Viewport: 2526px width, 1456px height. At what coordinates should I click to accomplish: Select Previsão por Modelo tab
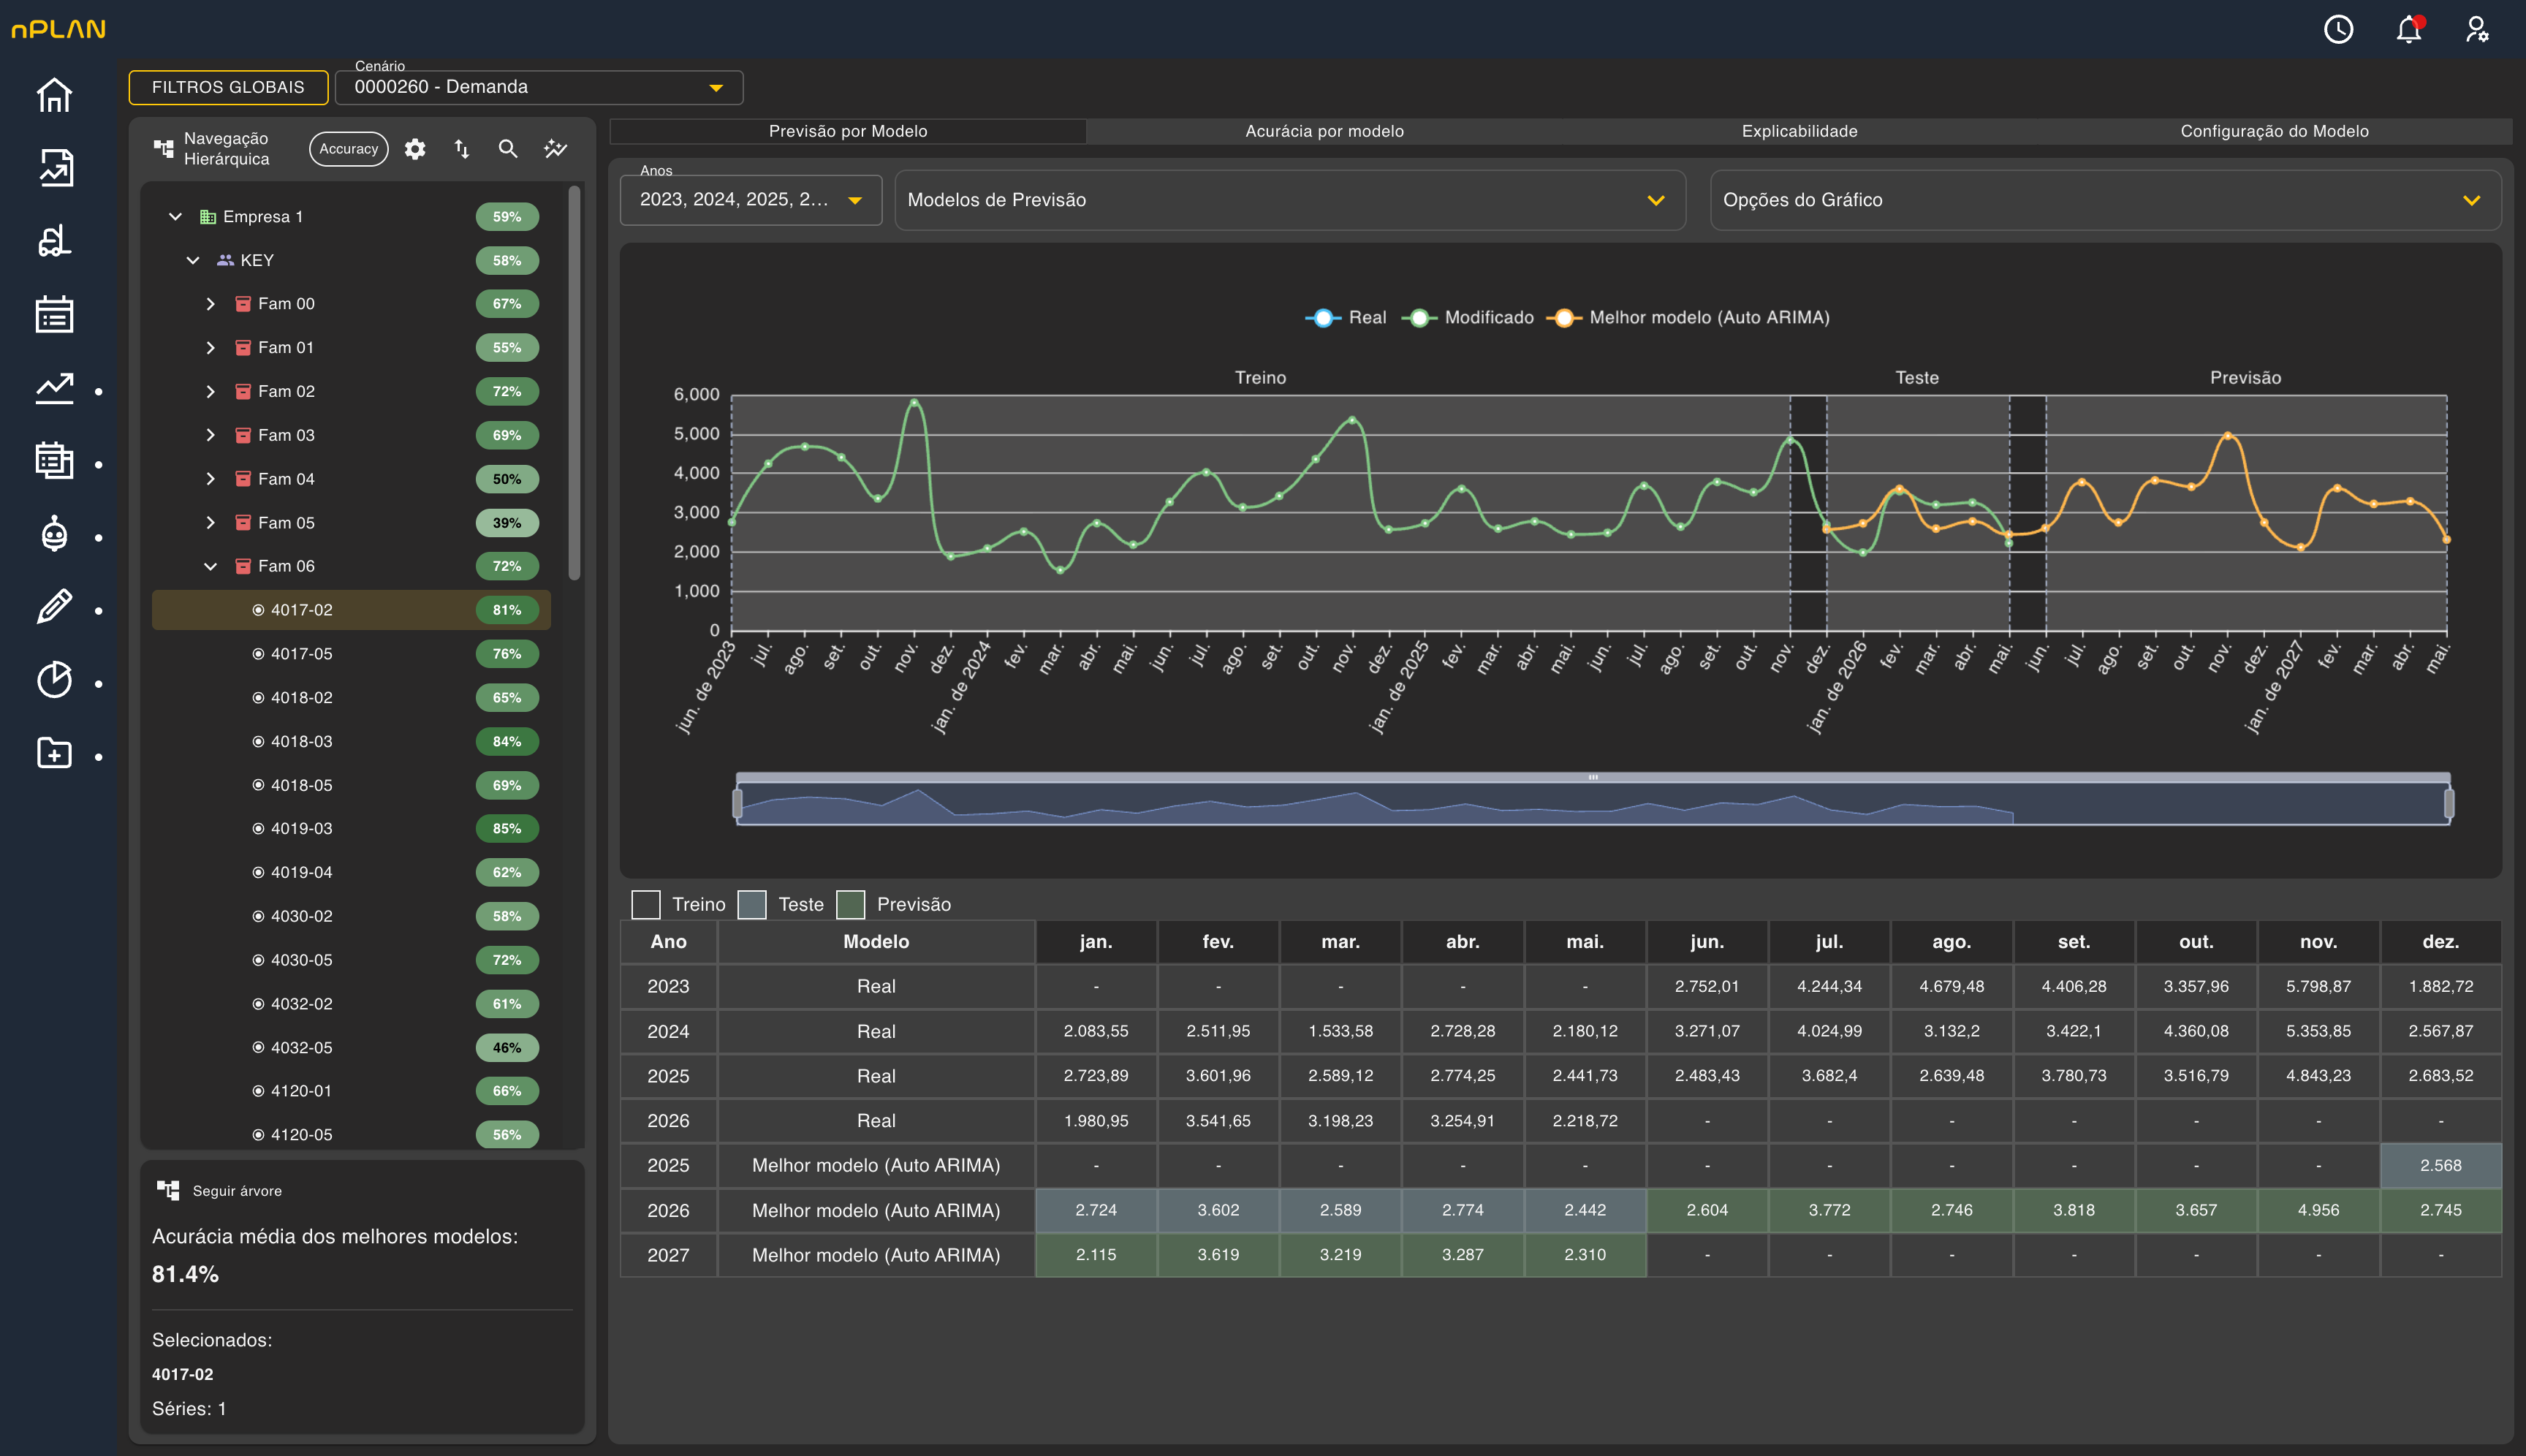(x=848, y=131)
